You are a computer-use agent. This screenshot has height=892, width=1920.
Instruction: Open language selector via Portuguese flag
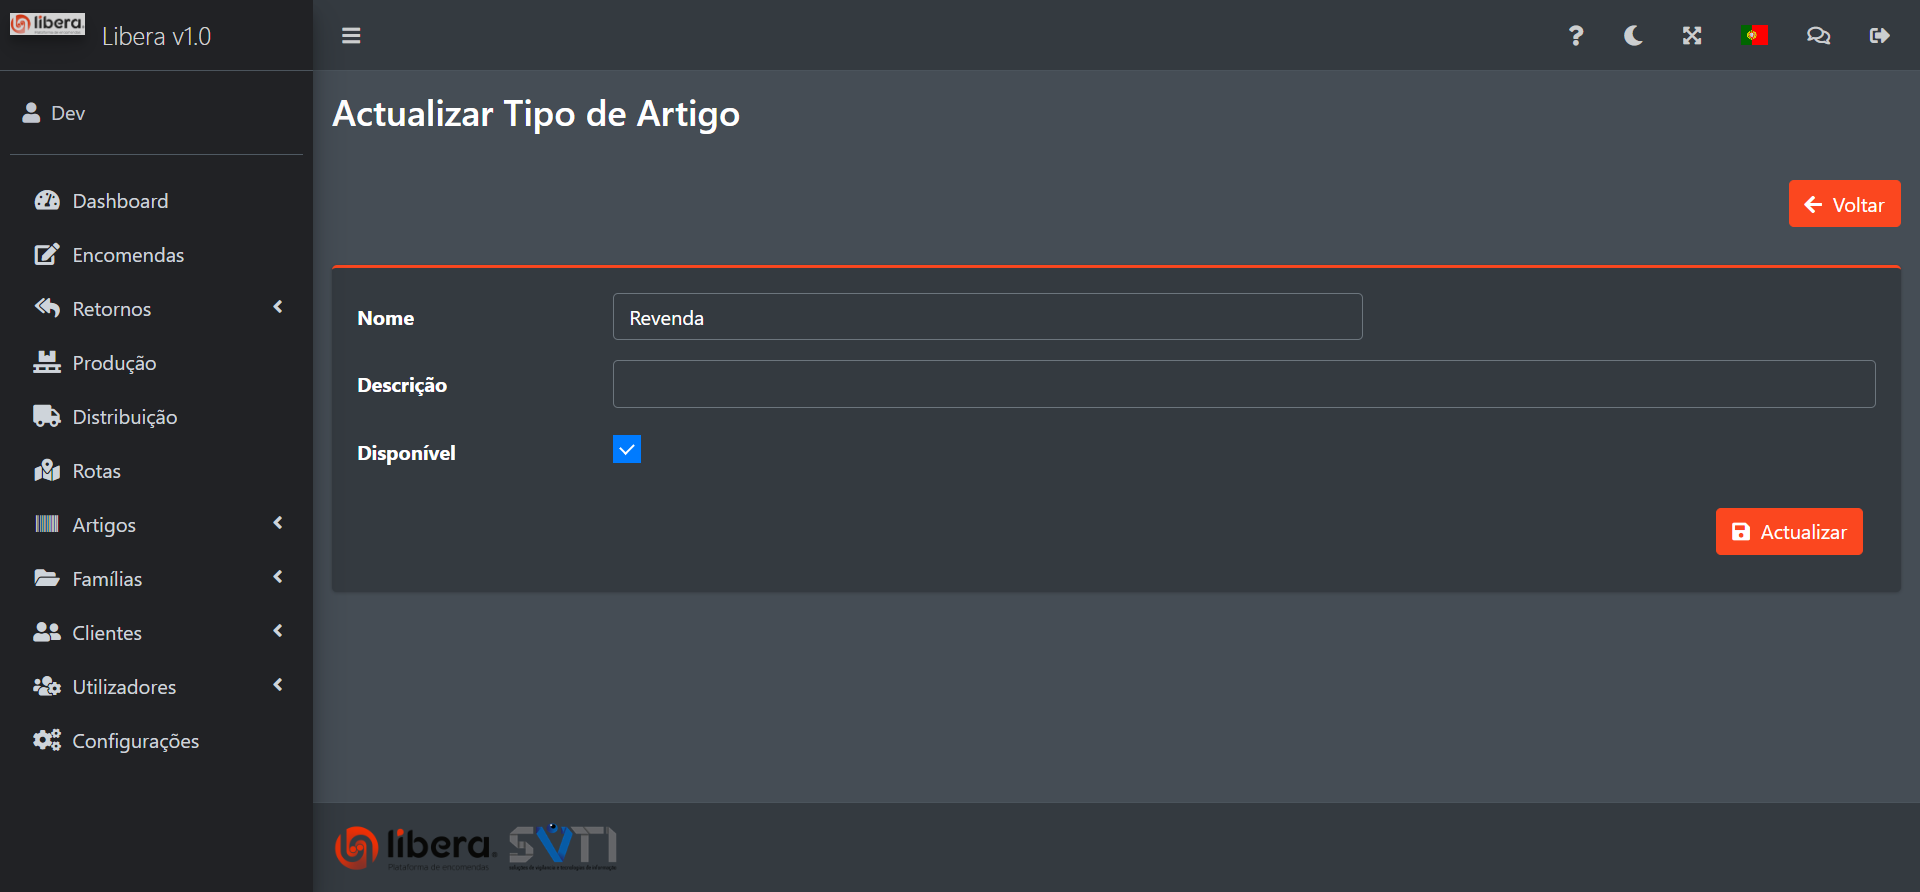(x=1754, y=36)
